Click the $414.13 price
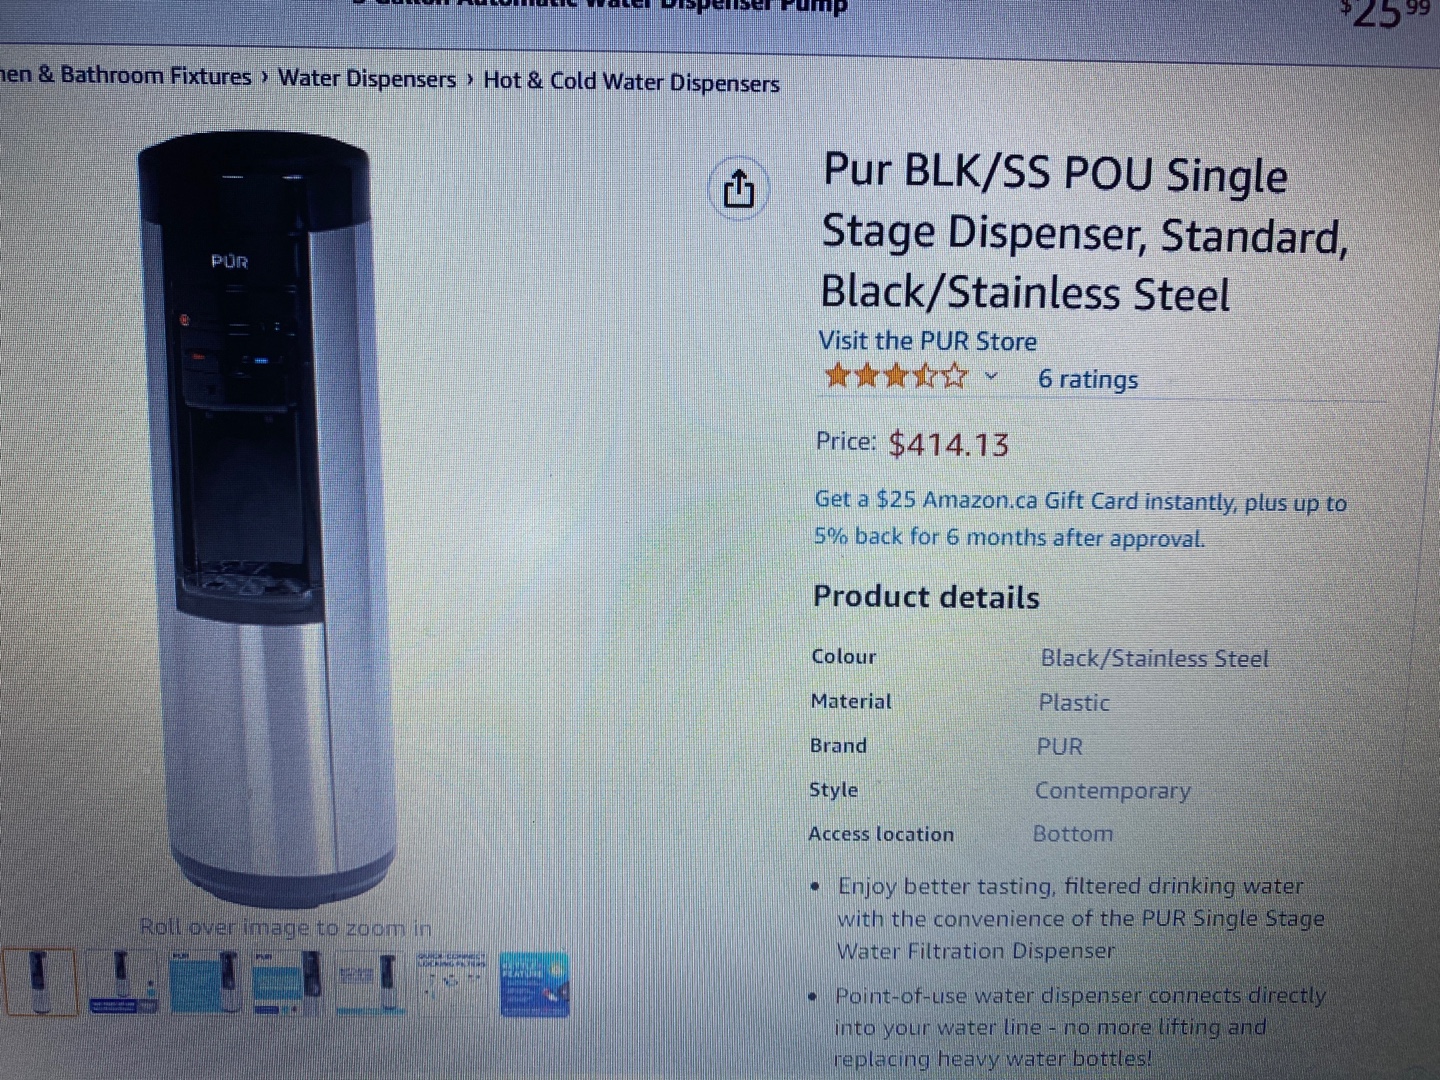This screenshot has width=1440, height=1080. (x=949, y=444)
